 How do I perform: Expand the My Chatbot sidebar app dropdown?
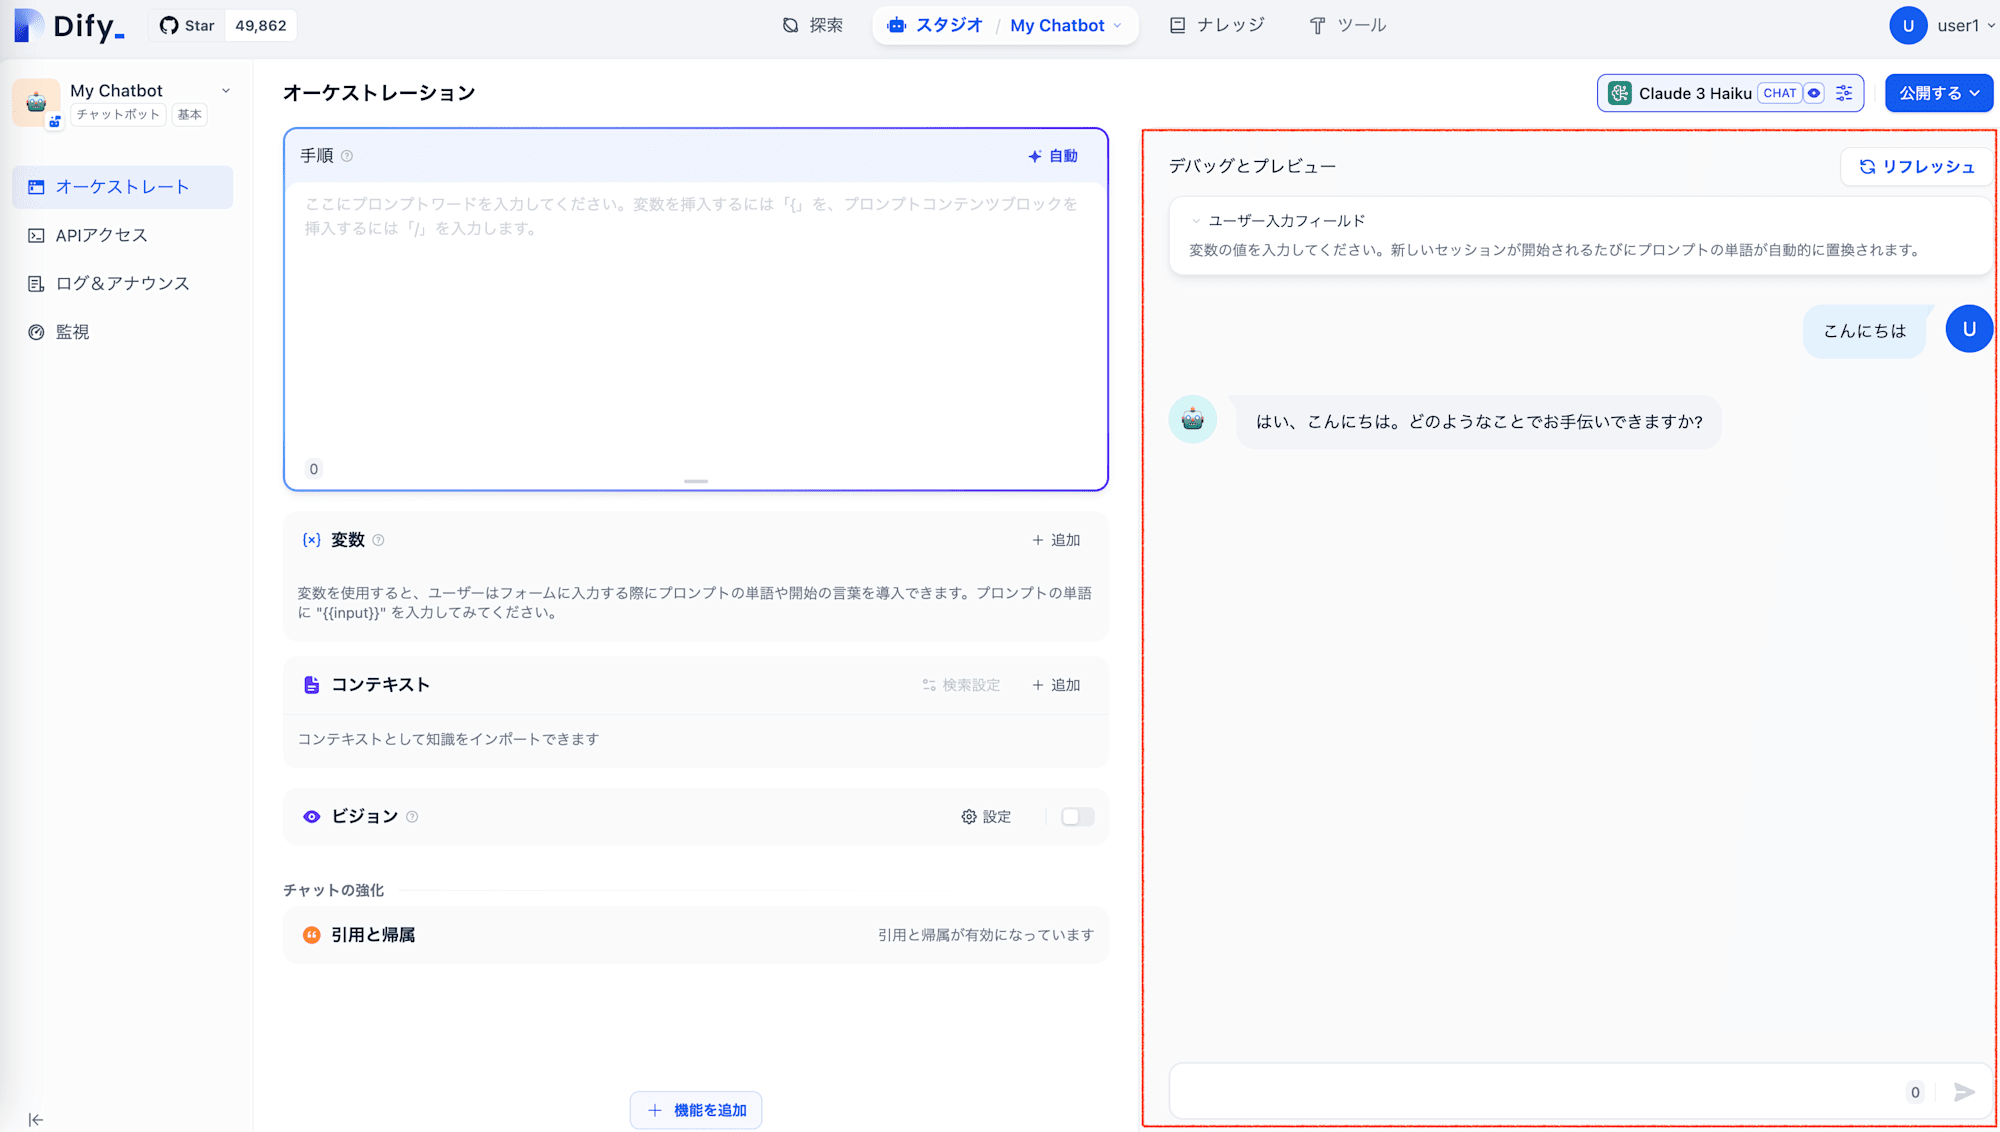tap(226, 91)
